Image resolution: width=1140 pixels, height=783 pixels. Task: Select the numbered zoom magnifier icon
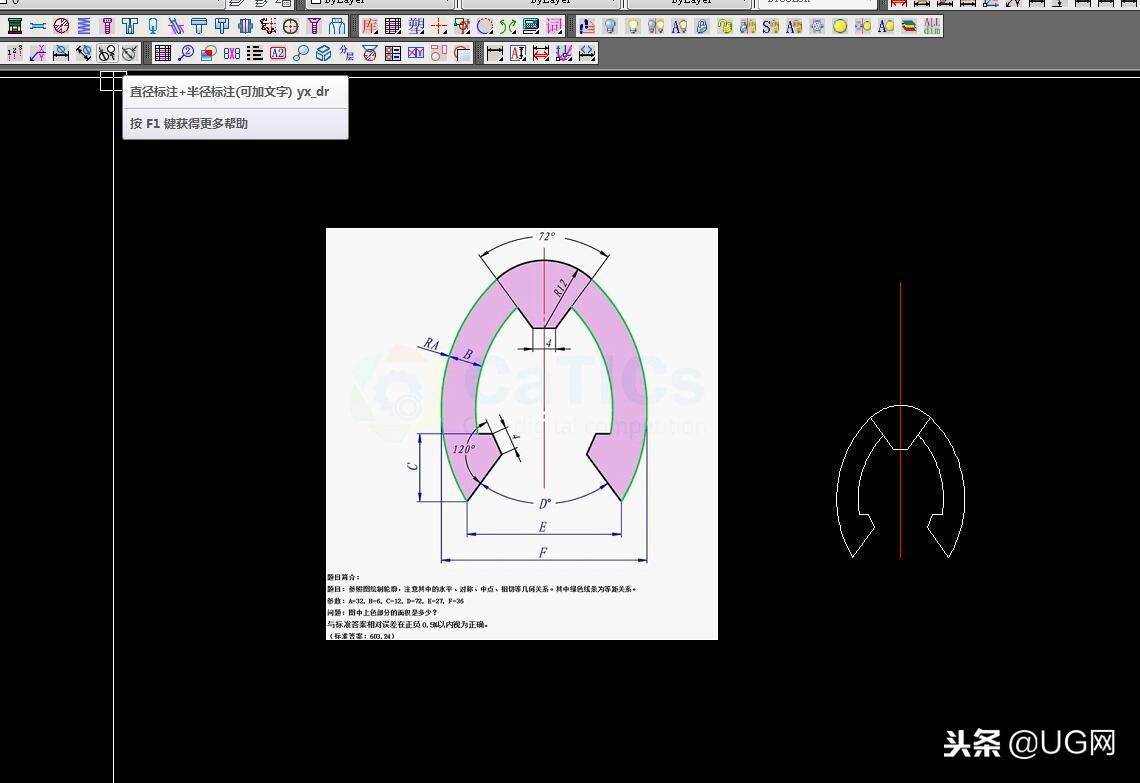185,53
